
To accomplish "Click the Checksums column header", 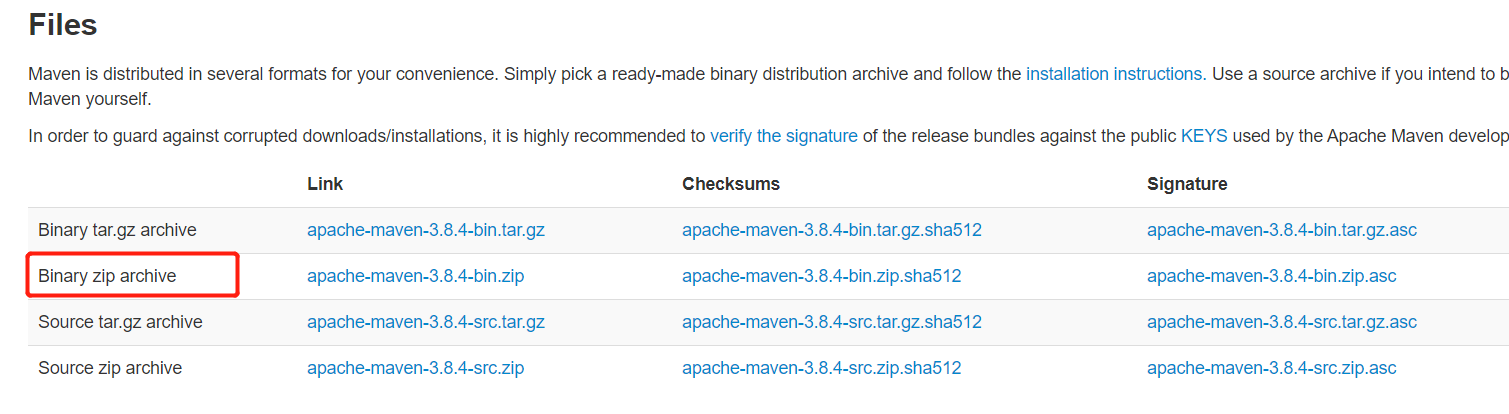I will tap(731, 184).
